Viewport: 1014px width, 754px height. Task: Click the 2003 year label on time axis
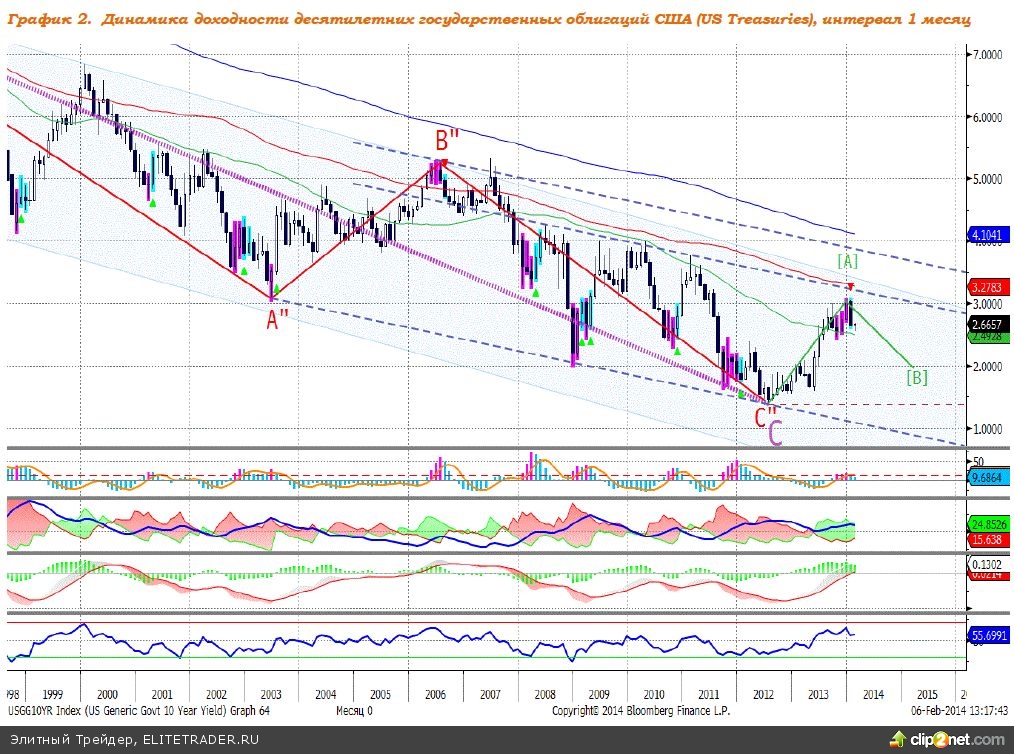click(270, 694)
